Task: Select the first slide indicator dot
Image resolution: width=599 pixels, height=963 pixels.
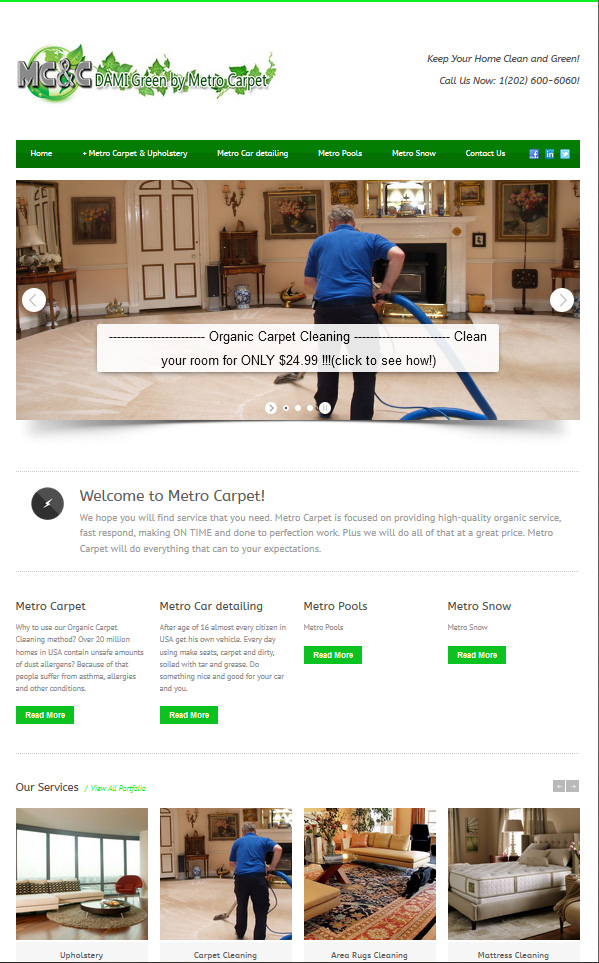Action: click(286, 408)
